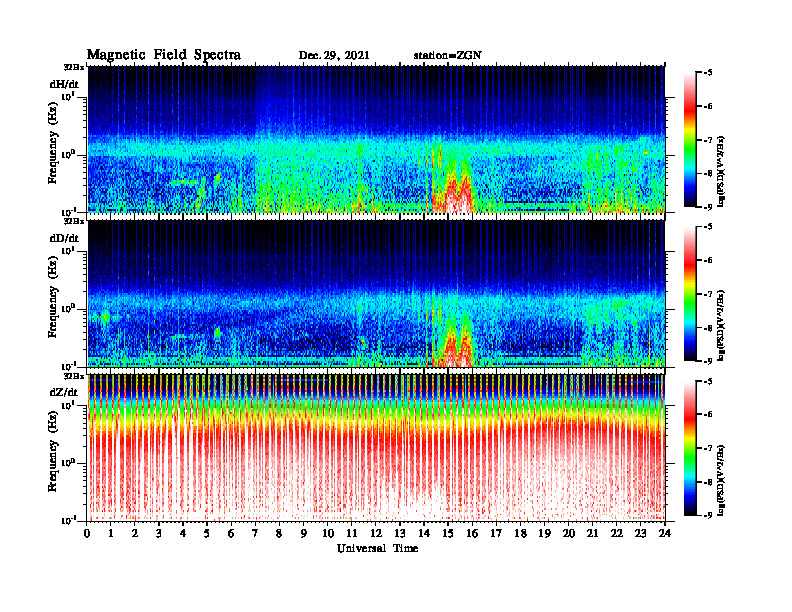The image size is (792, 612).
Task: Click the dH/dt panel label
Action: pos(64,84)
